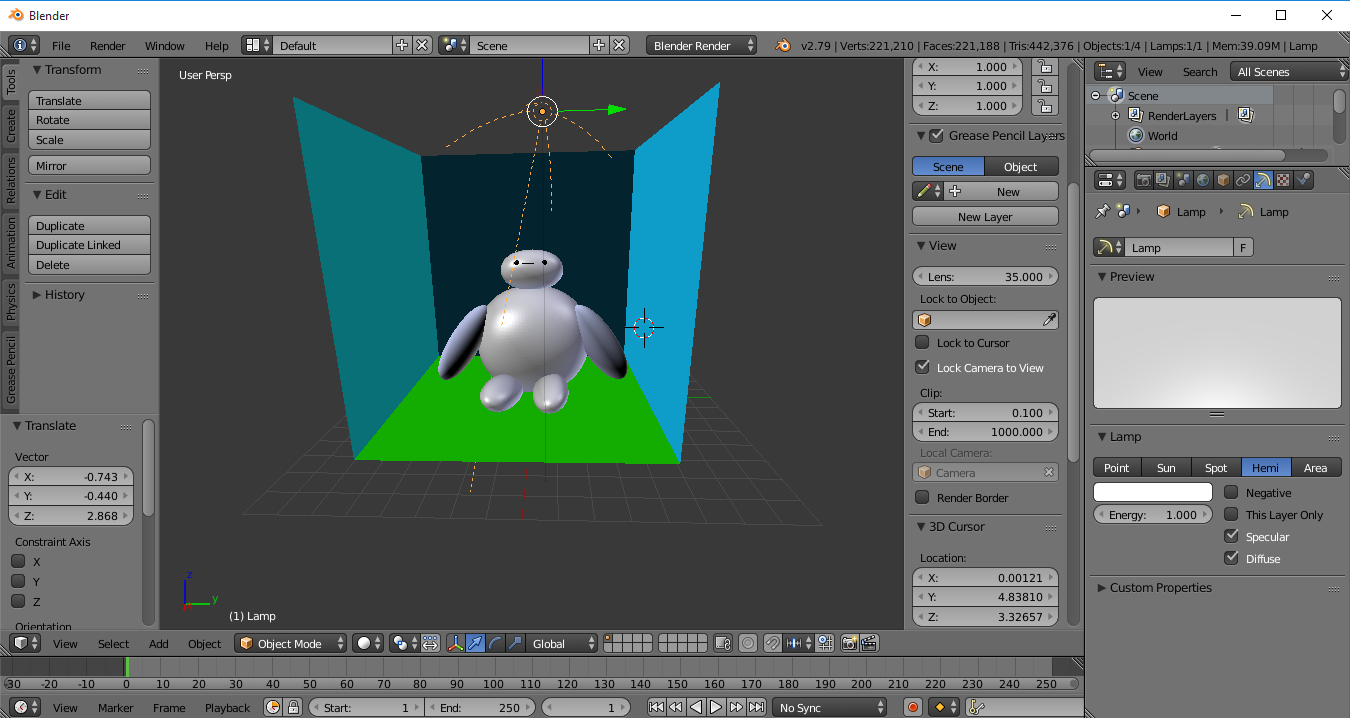Open the File menu
This screenshot has height=718, width=1350.
[x=61, y=45]
